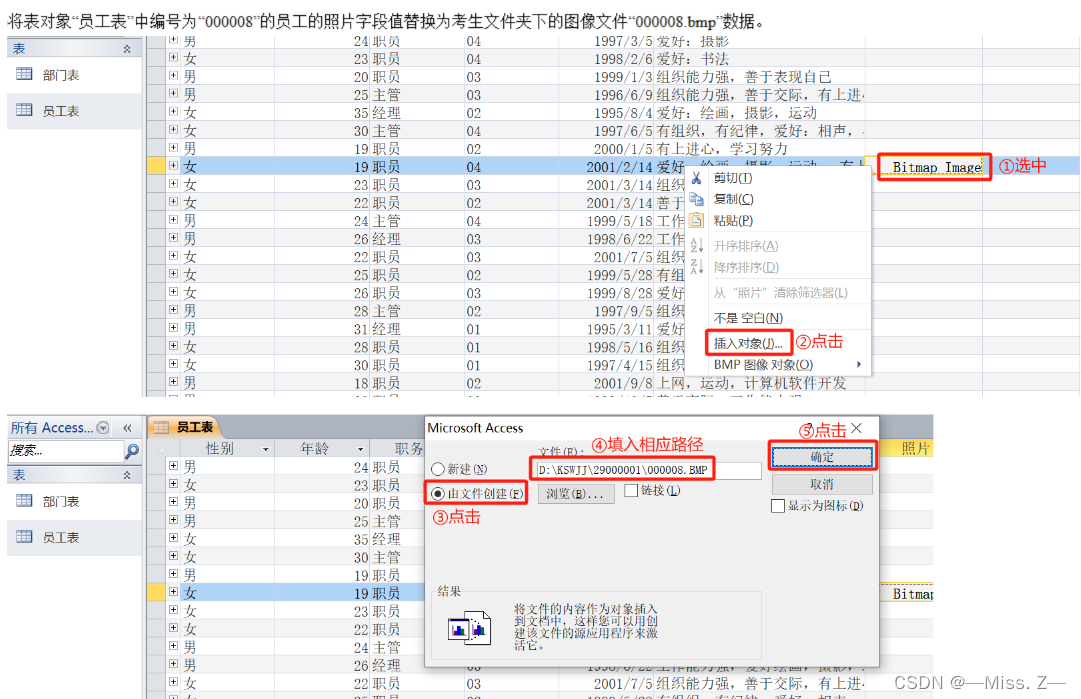Expand the 20 职员 row in lower table

click(173, 502)
